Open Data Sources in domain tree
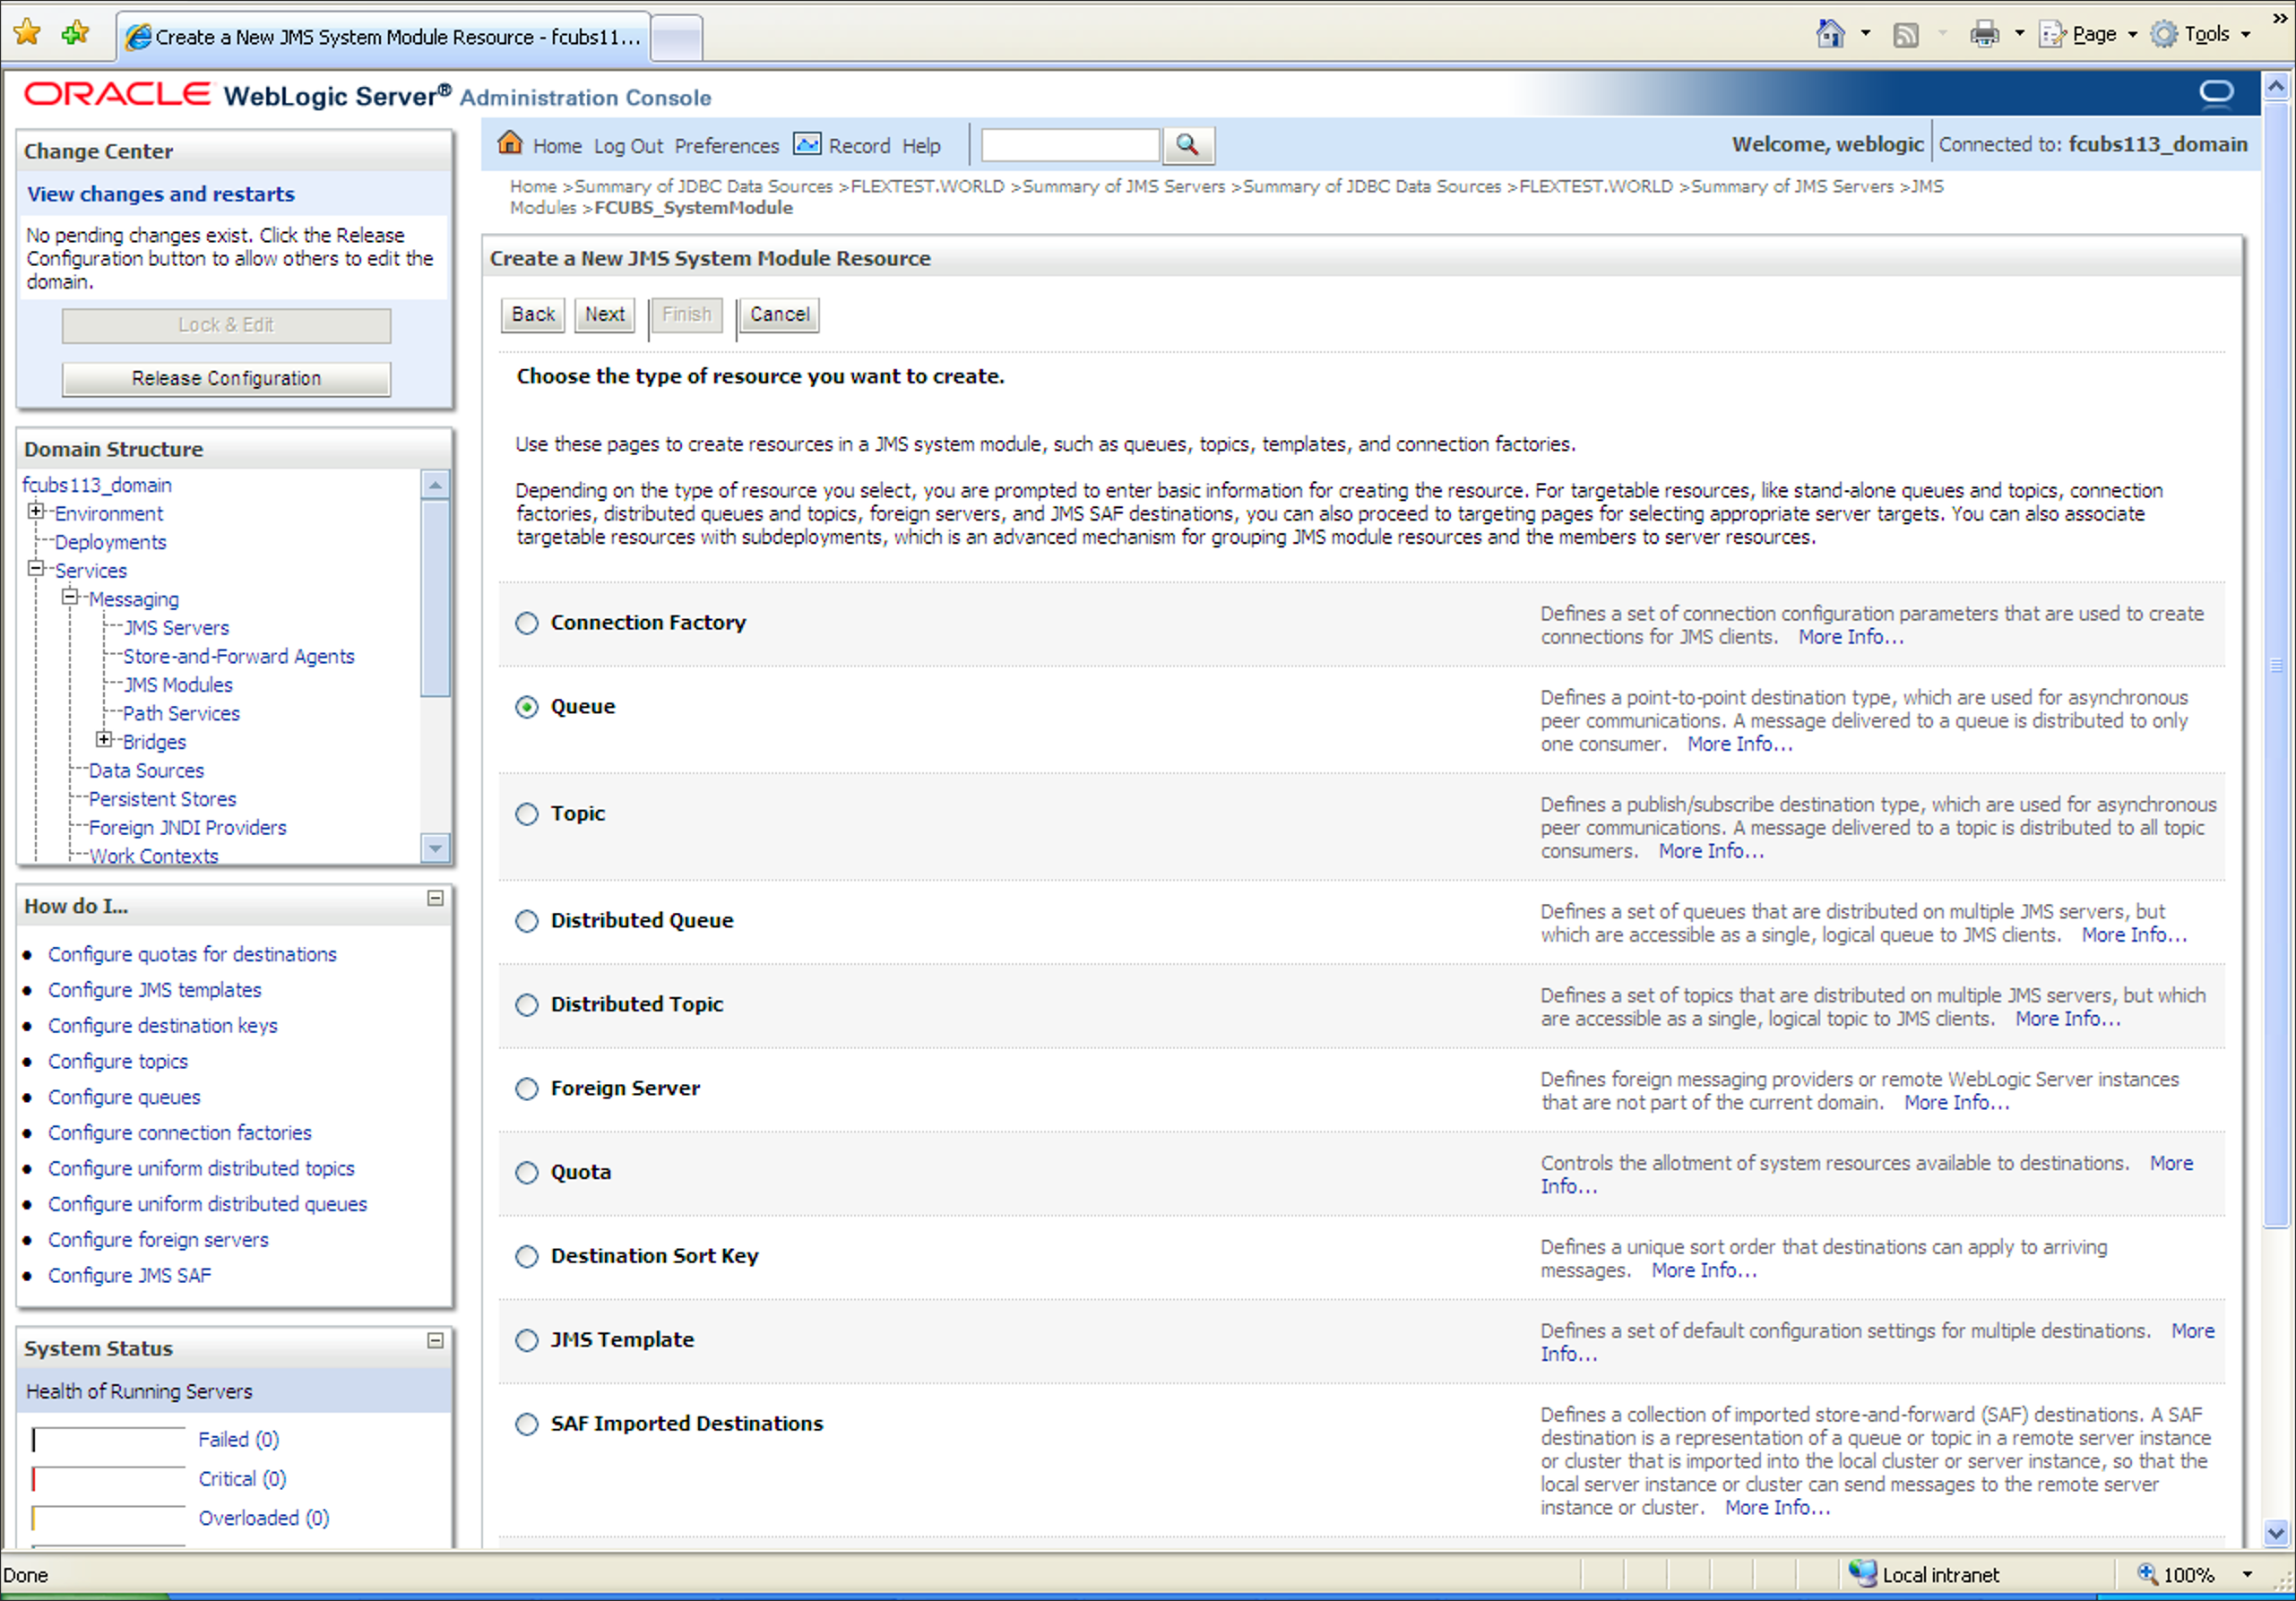The image size is (2296, 1601). [x=146, y=771]
